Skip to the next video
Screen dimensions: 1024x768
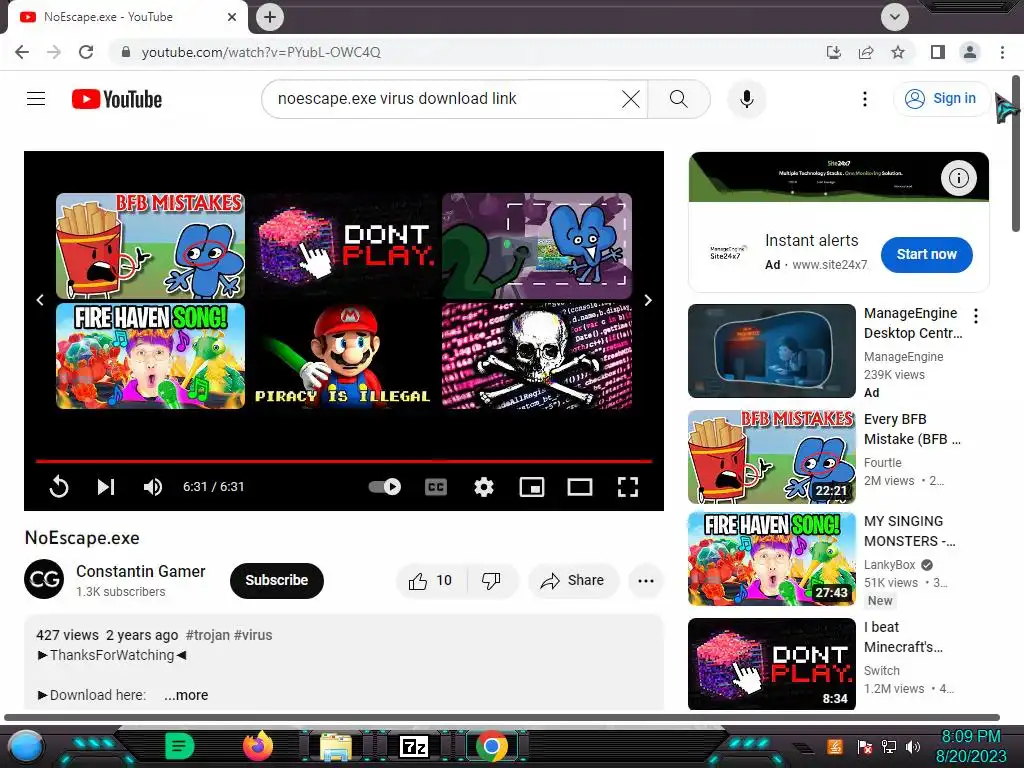[106, 487]
